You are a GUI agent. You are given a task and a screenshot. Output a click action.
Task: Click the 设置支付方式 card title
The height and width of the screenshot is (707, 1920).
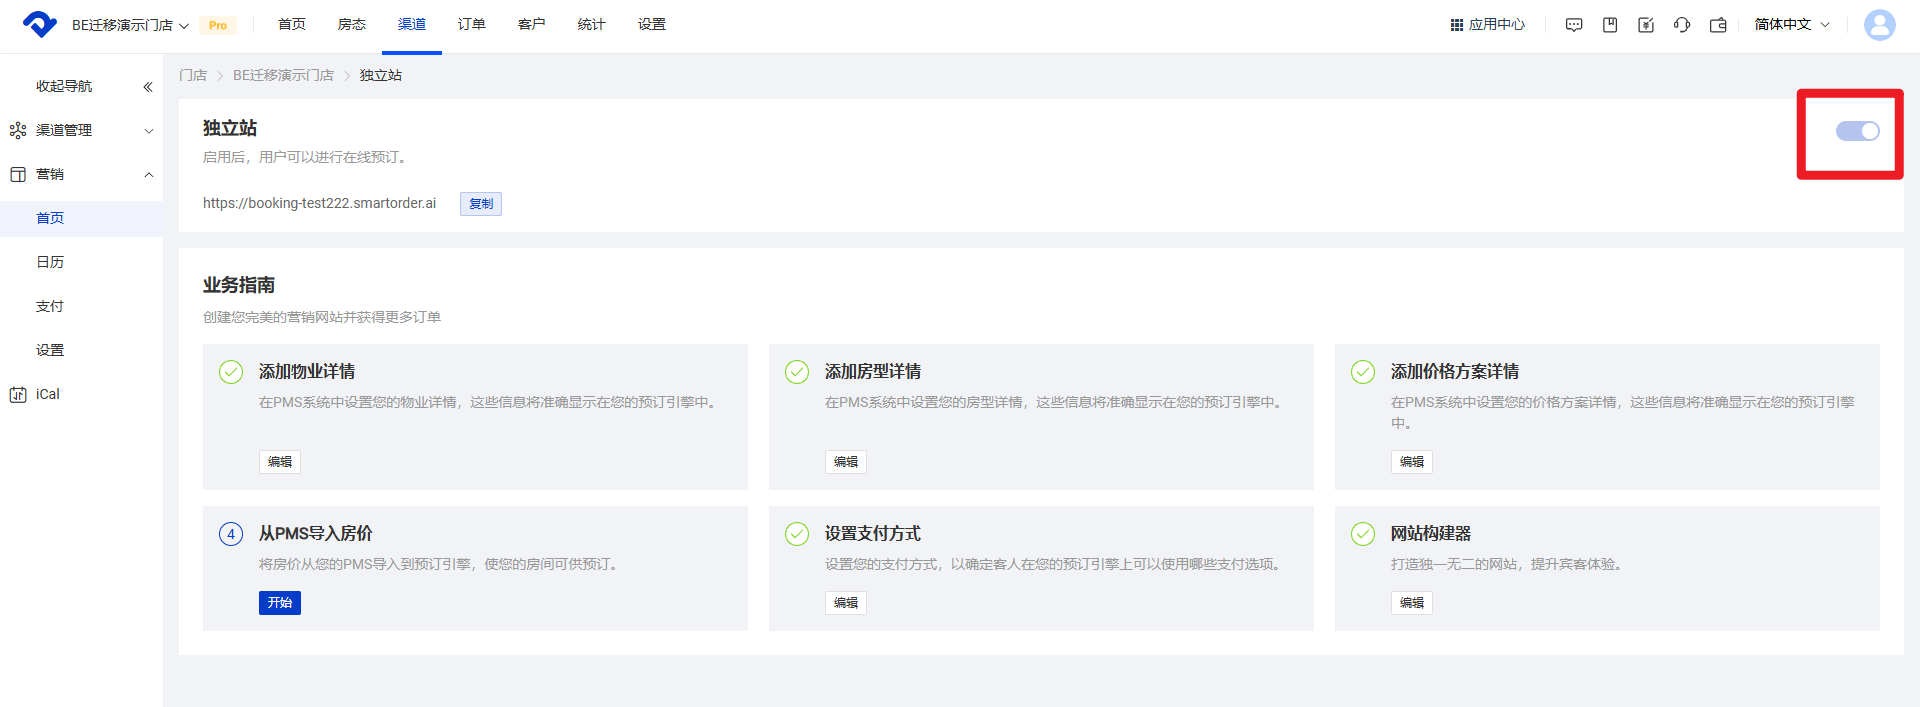click(x=873, y=534)
